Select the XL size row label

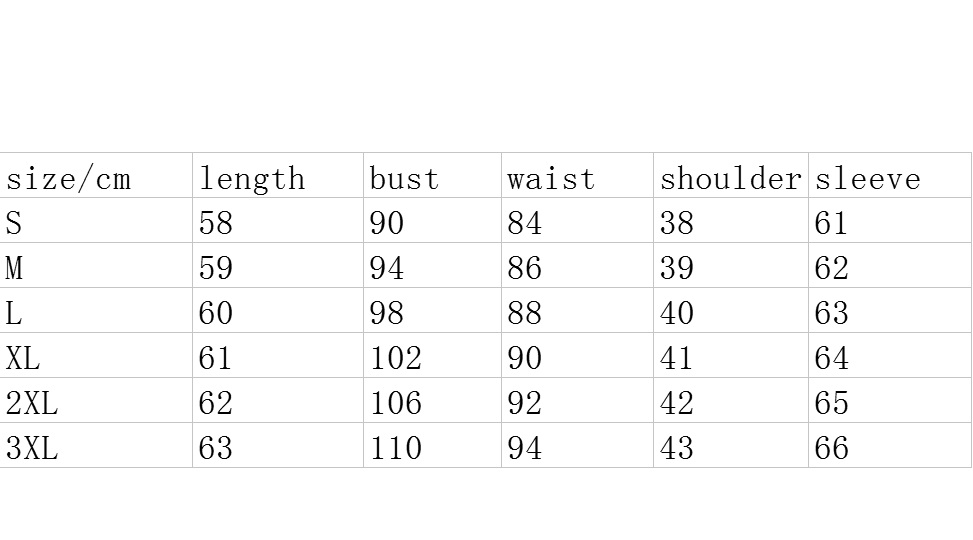(x=23, y=358)
